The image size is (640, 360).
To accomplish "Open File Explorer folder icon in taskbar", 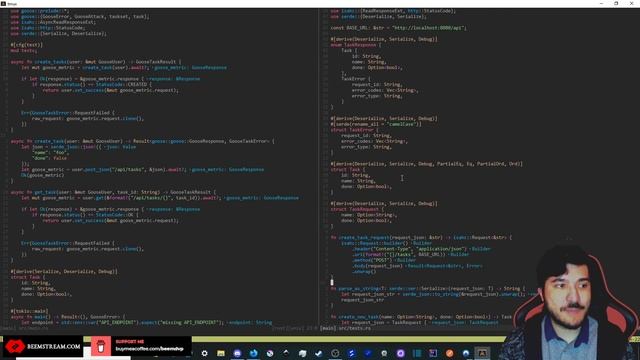I will pos(221,353).
